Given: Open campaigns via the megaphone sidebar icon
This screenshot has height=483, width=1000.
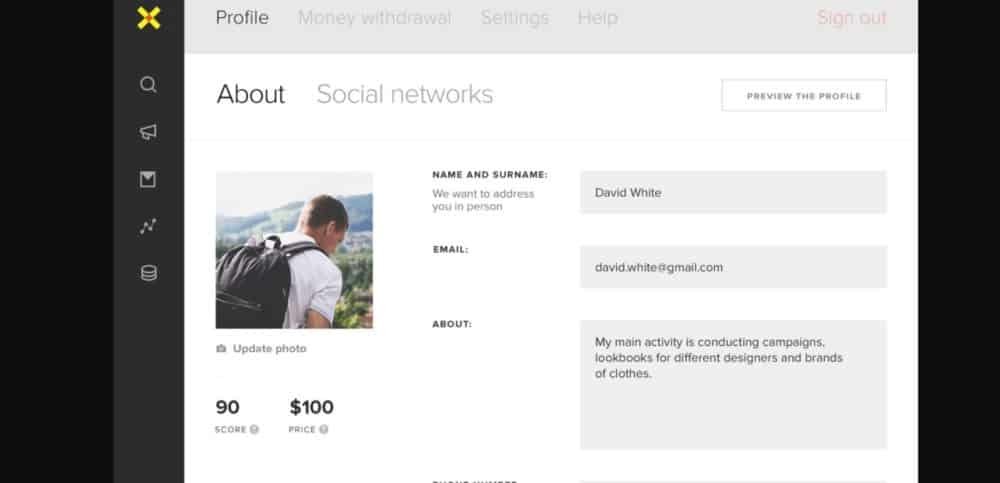Looking at the screenshot, I should point(148,132).
